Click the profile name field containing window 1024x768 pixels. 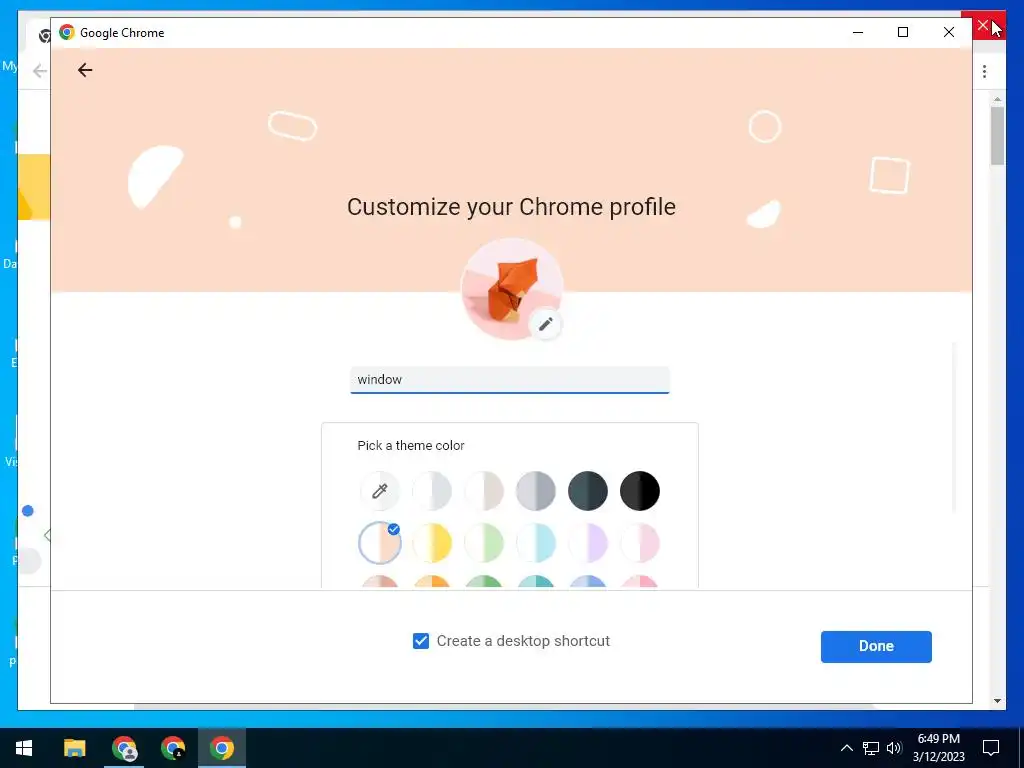pos(509,380)
